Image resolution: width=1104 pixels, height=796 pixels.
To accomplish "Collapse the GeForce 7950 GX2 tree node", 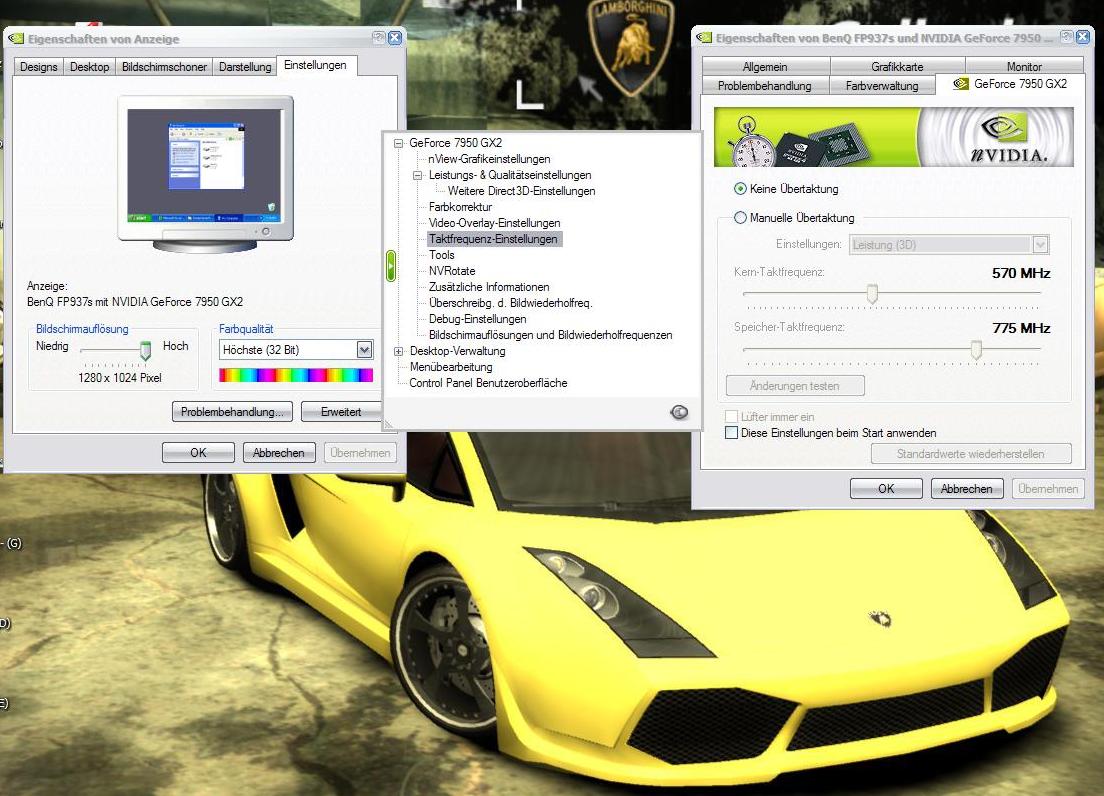I will click(399, 143).
